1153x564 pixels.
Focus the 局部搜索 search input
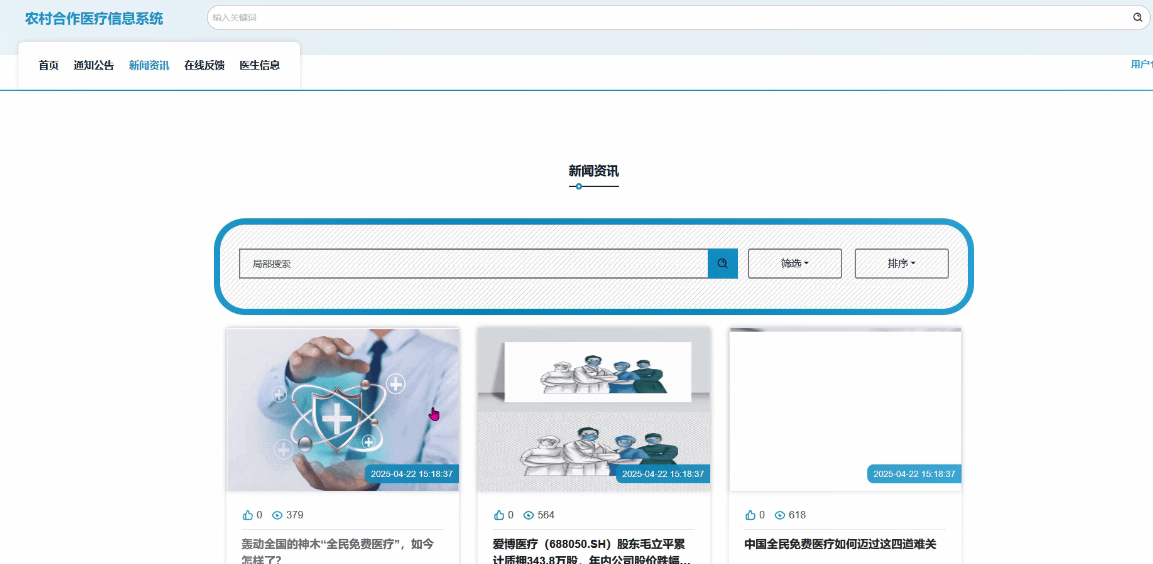pos(474,263)
